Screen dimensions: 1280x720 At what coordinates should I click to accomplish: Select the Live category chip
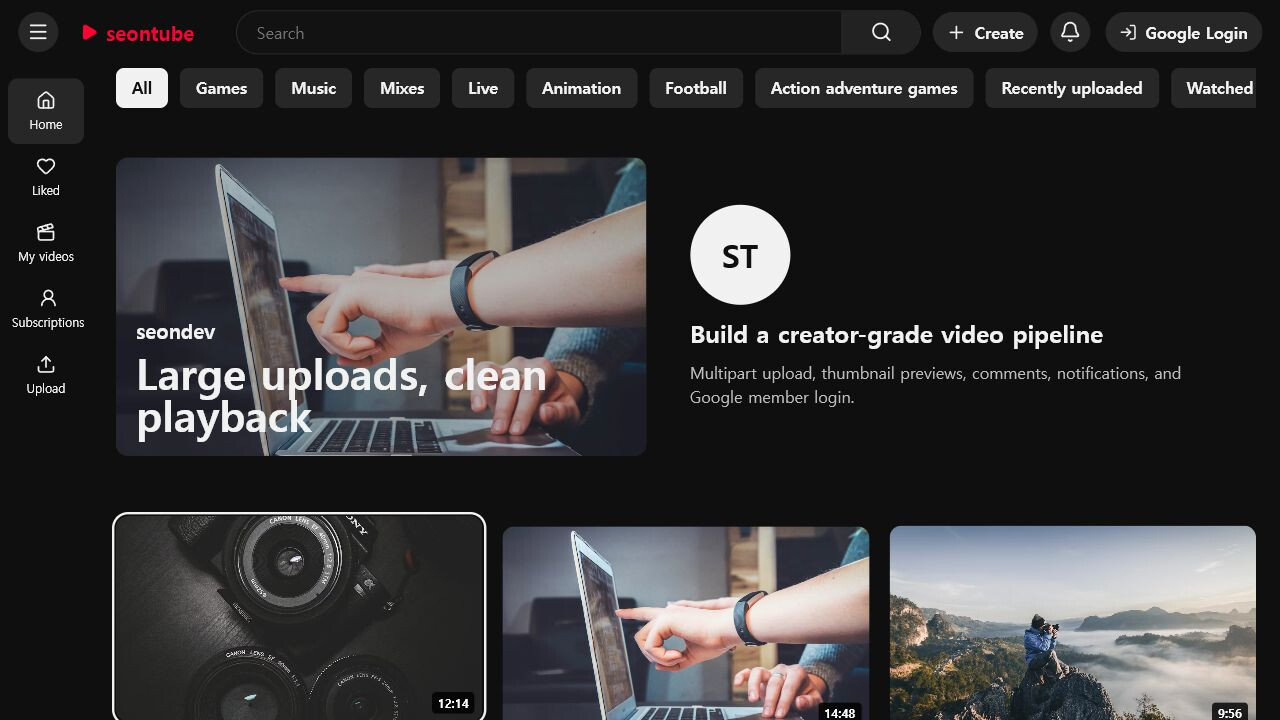click(x=483, y=88)
